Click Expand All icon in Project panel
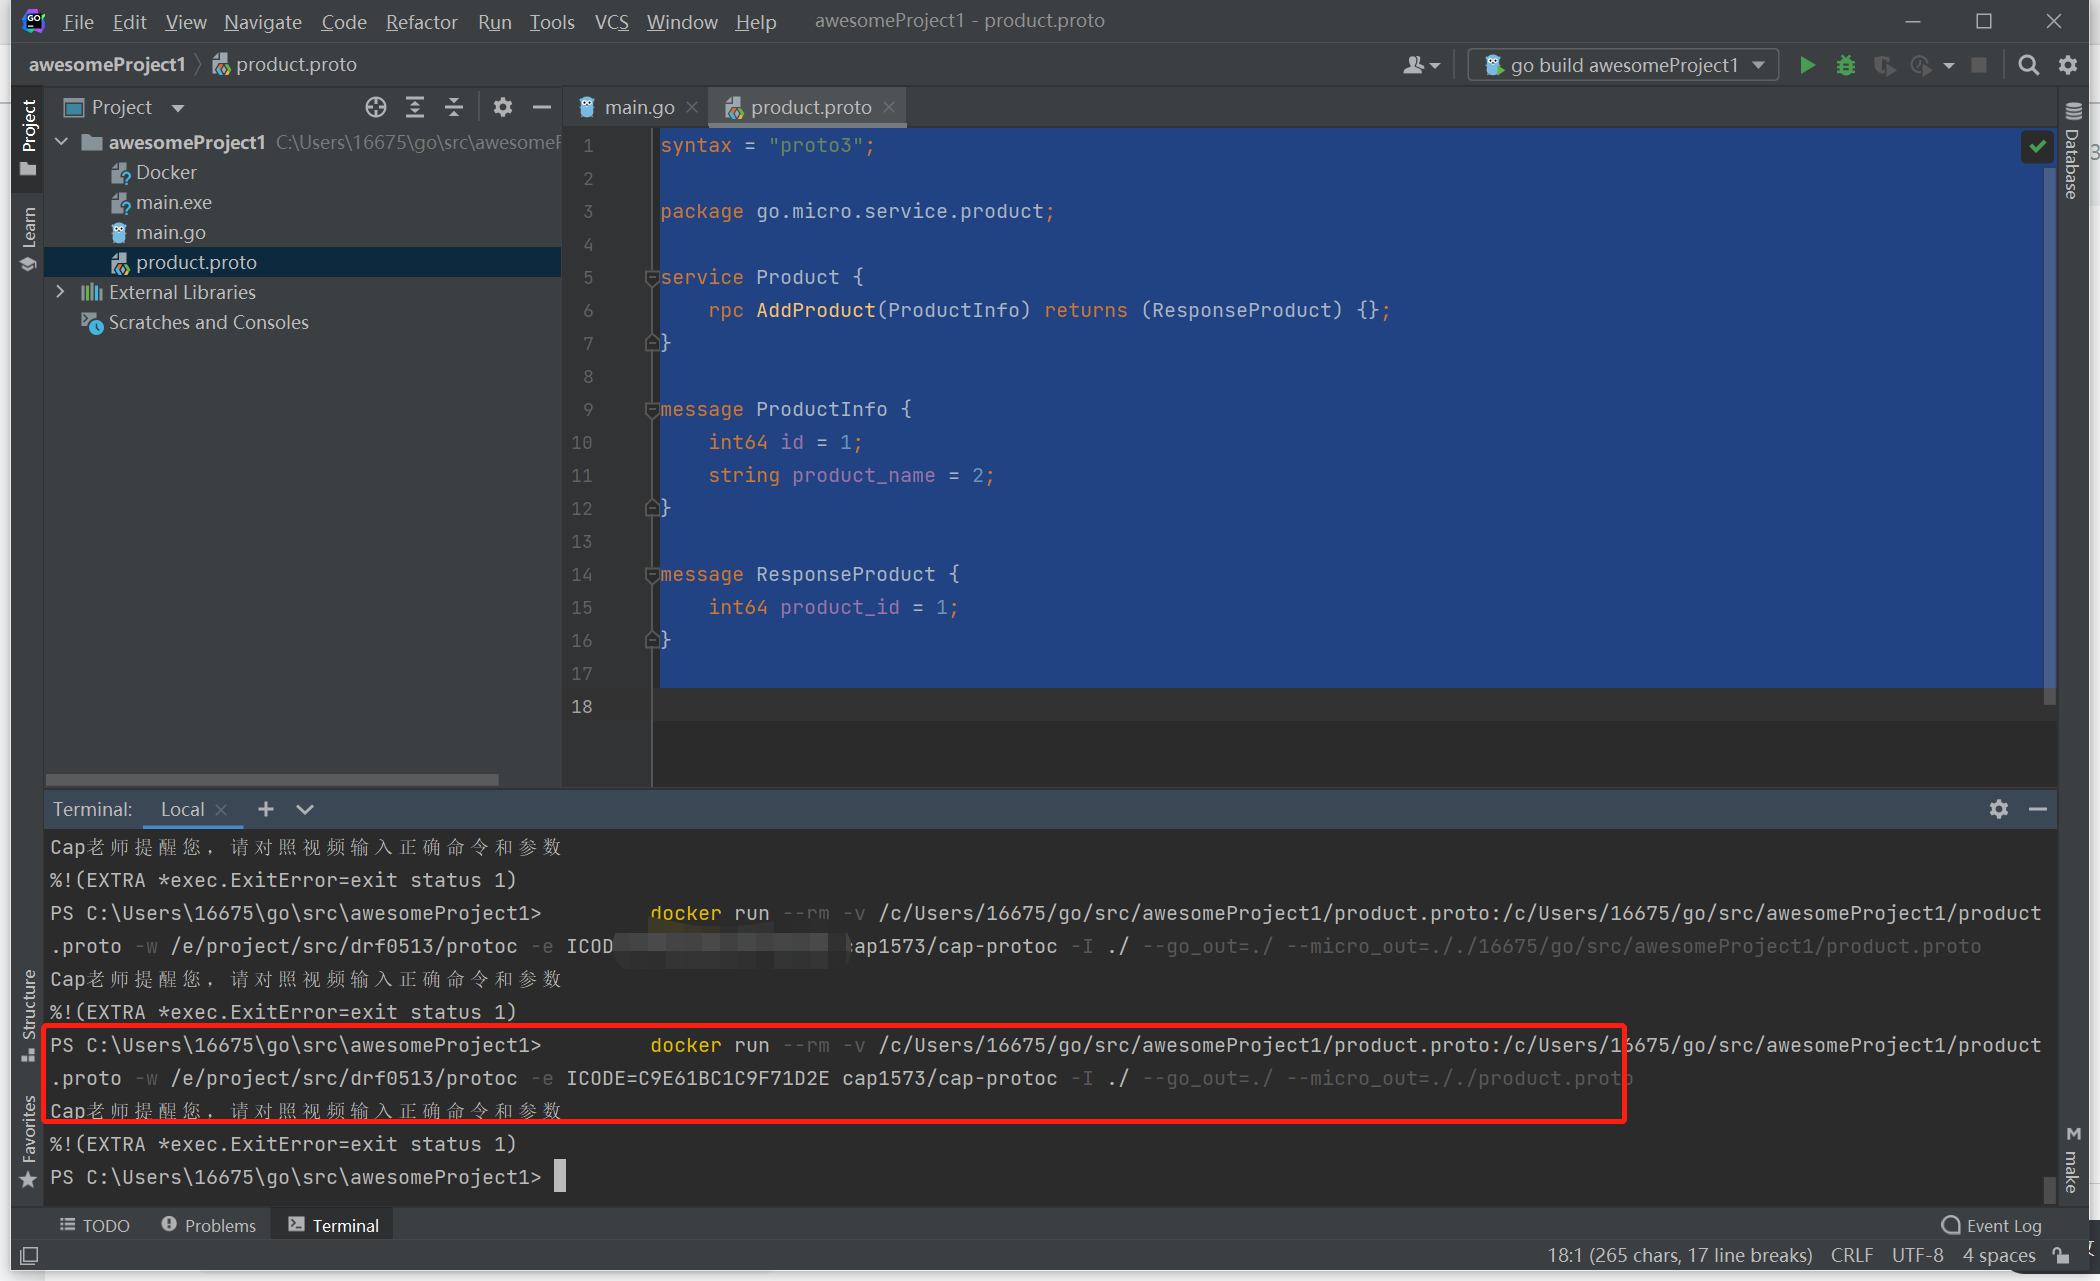The height and width of the screenshot is (1281, 2100). [x=415, y=107]
